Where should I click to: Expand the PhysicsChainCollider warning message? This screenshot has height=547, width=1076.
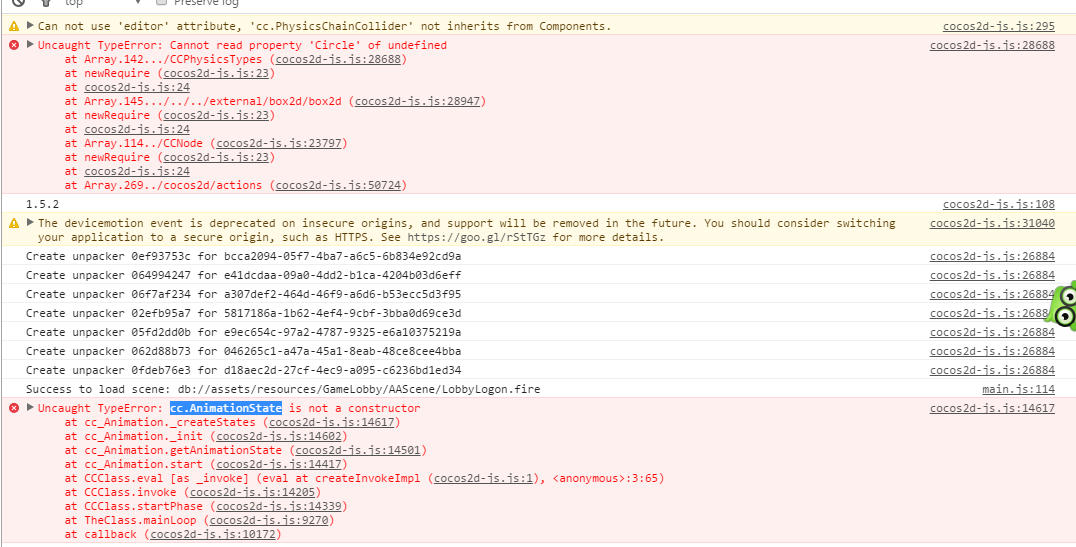[30, 26]
